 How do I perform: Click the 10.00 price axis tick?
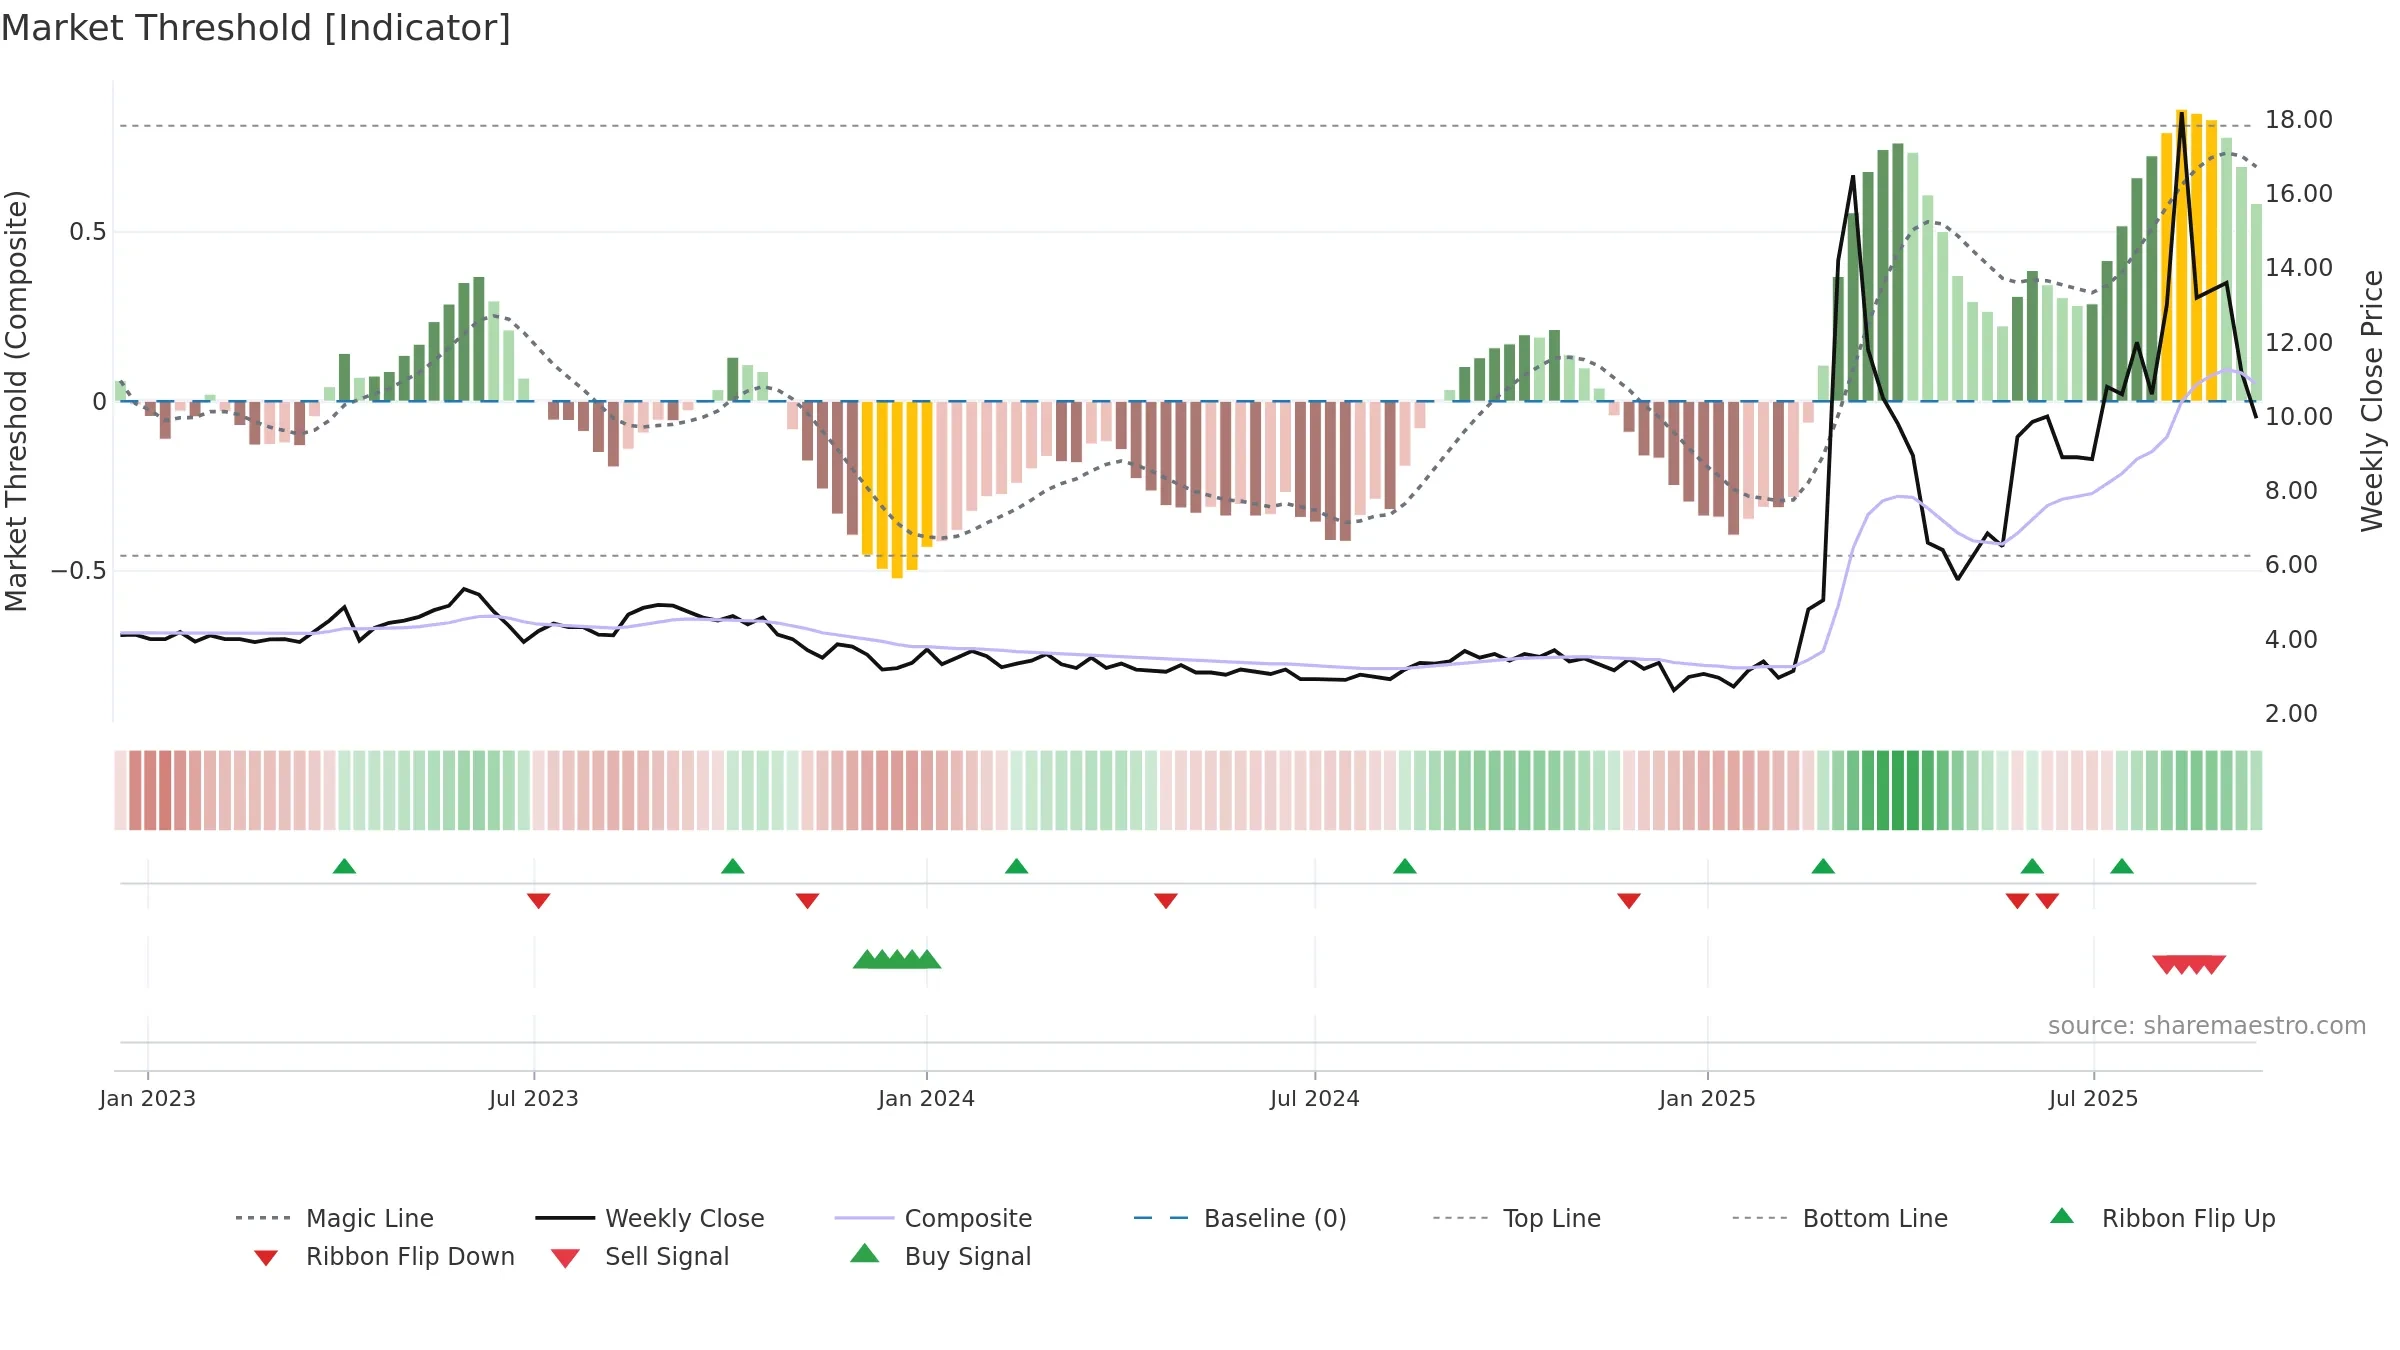tap(2299, 417)
